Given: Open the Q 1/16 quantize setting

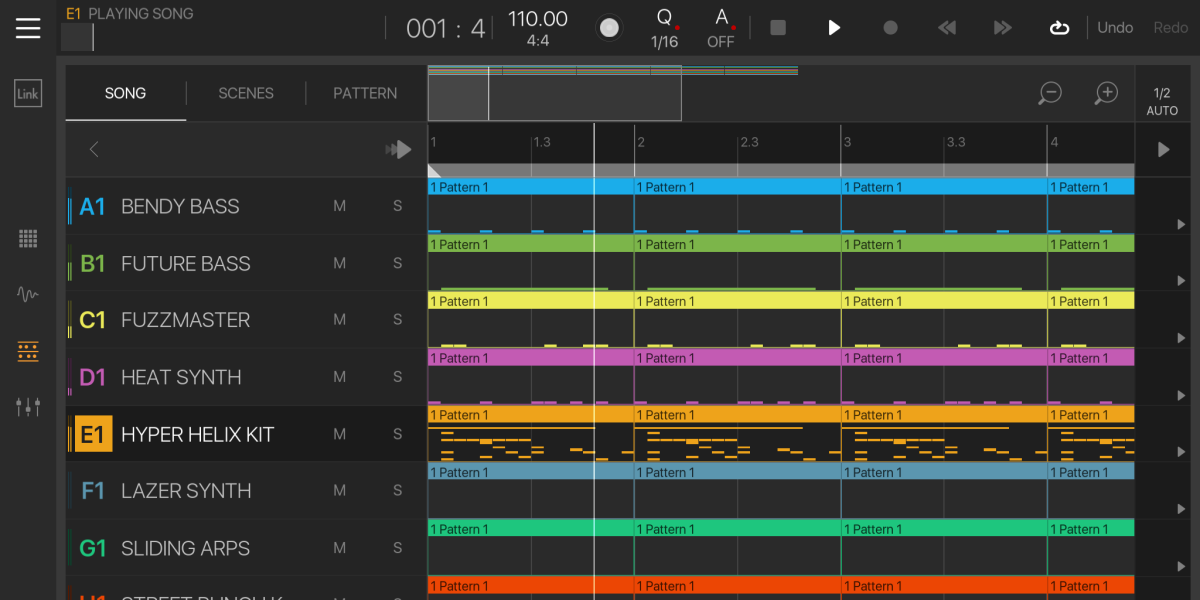Looking at the screenshot, I should tap(664, 28).
